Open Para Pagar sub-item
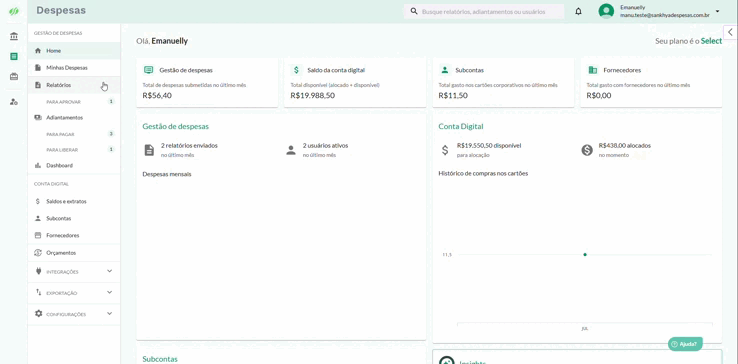Viewport: 738px width, 364px height. click(x=74, y=134)
